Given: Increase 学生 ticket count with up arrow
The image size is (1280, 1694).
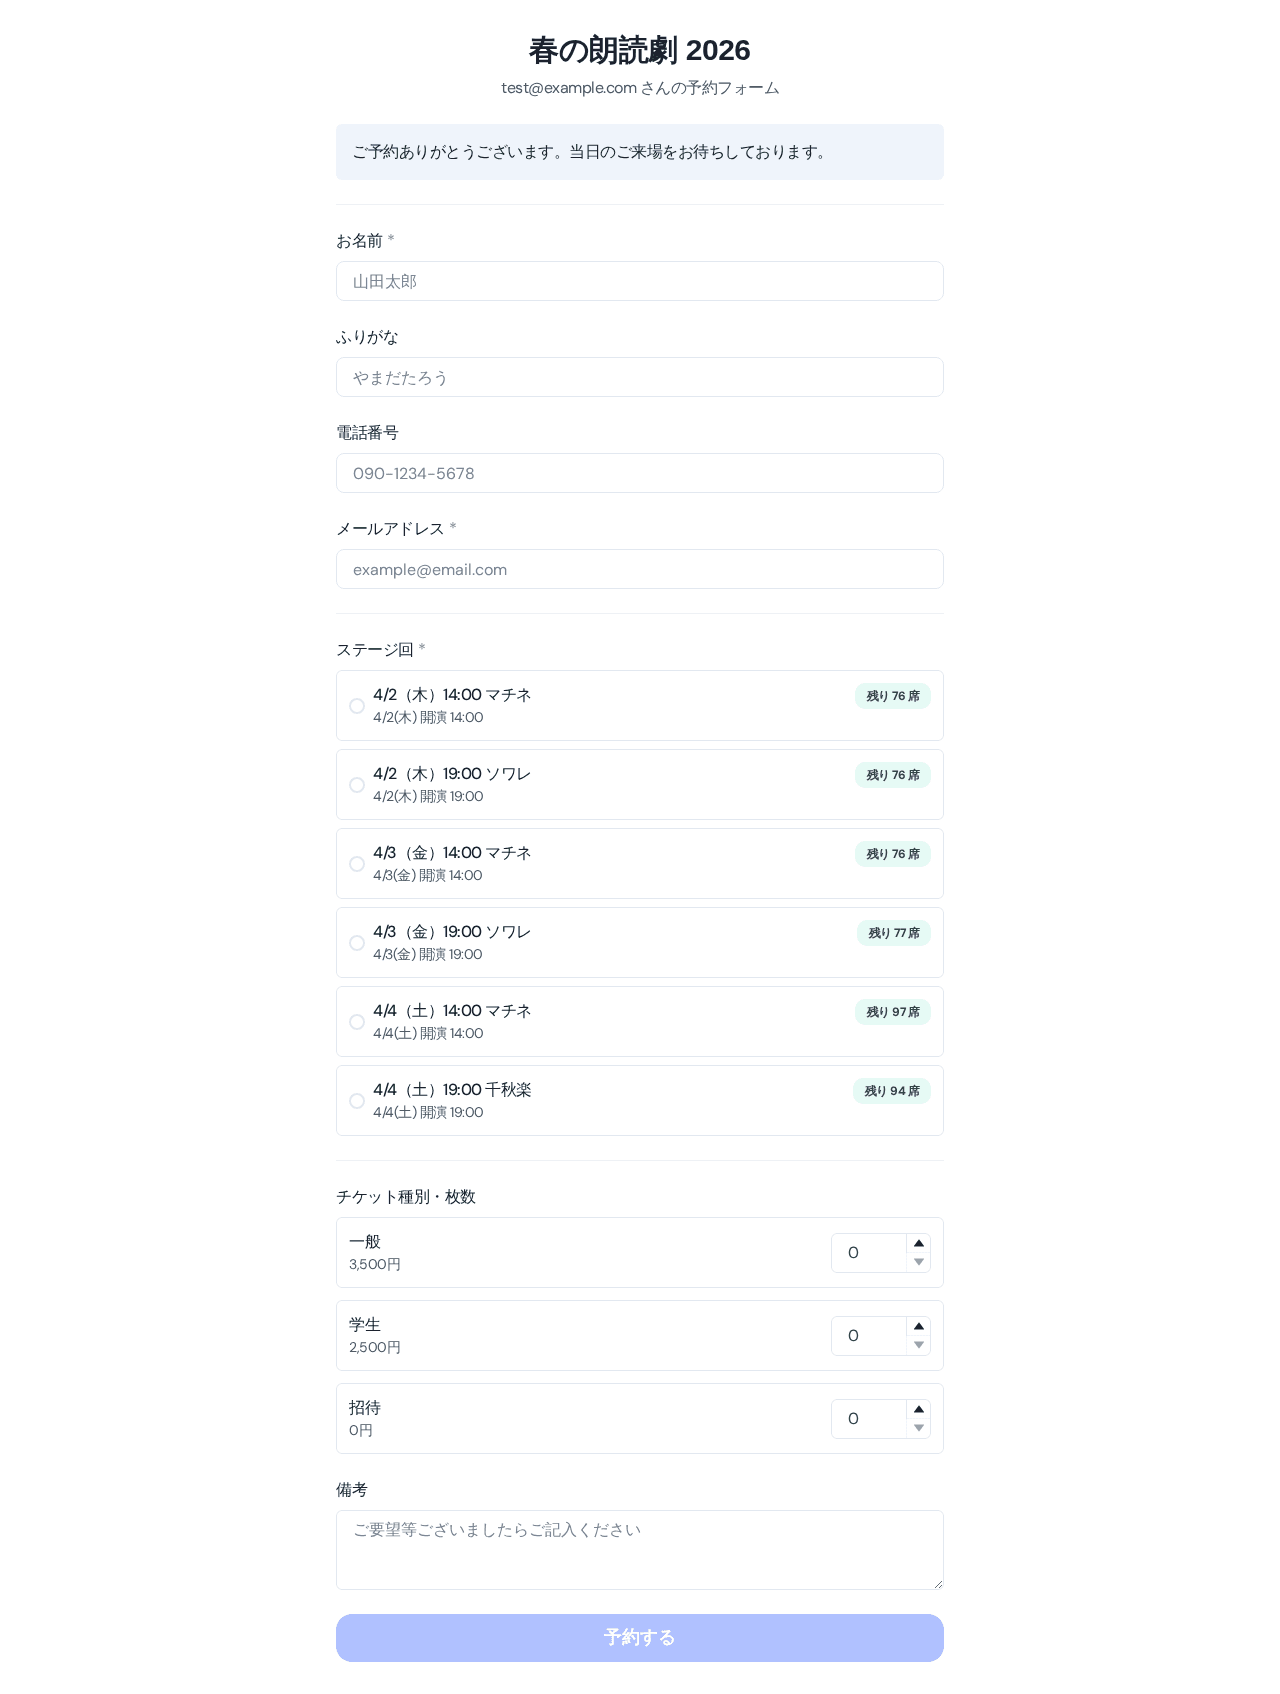Looking at the screenshot, I should [x=918, y=1326].
